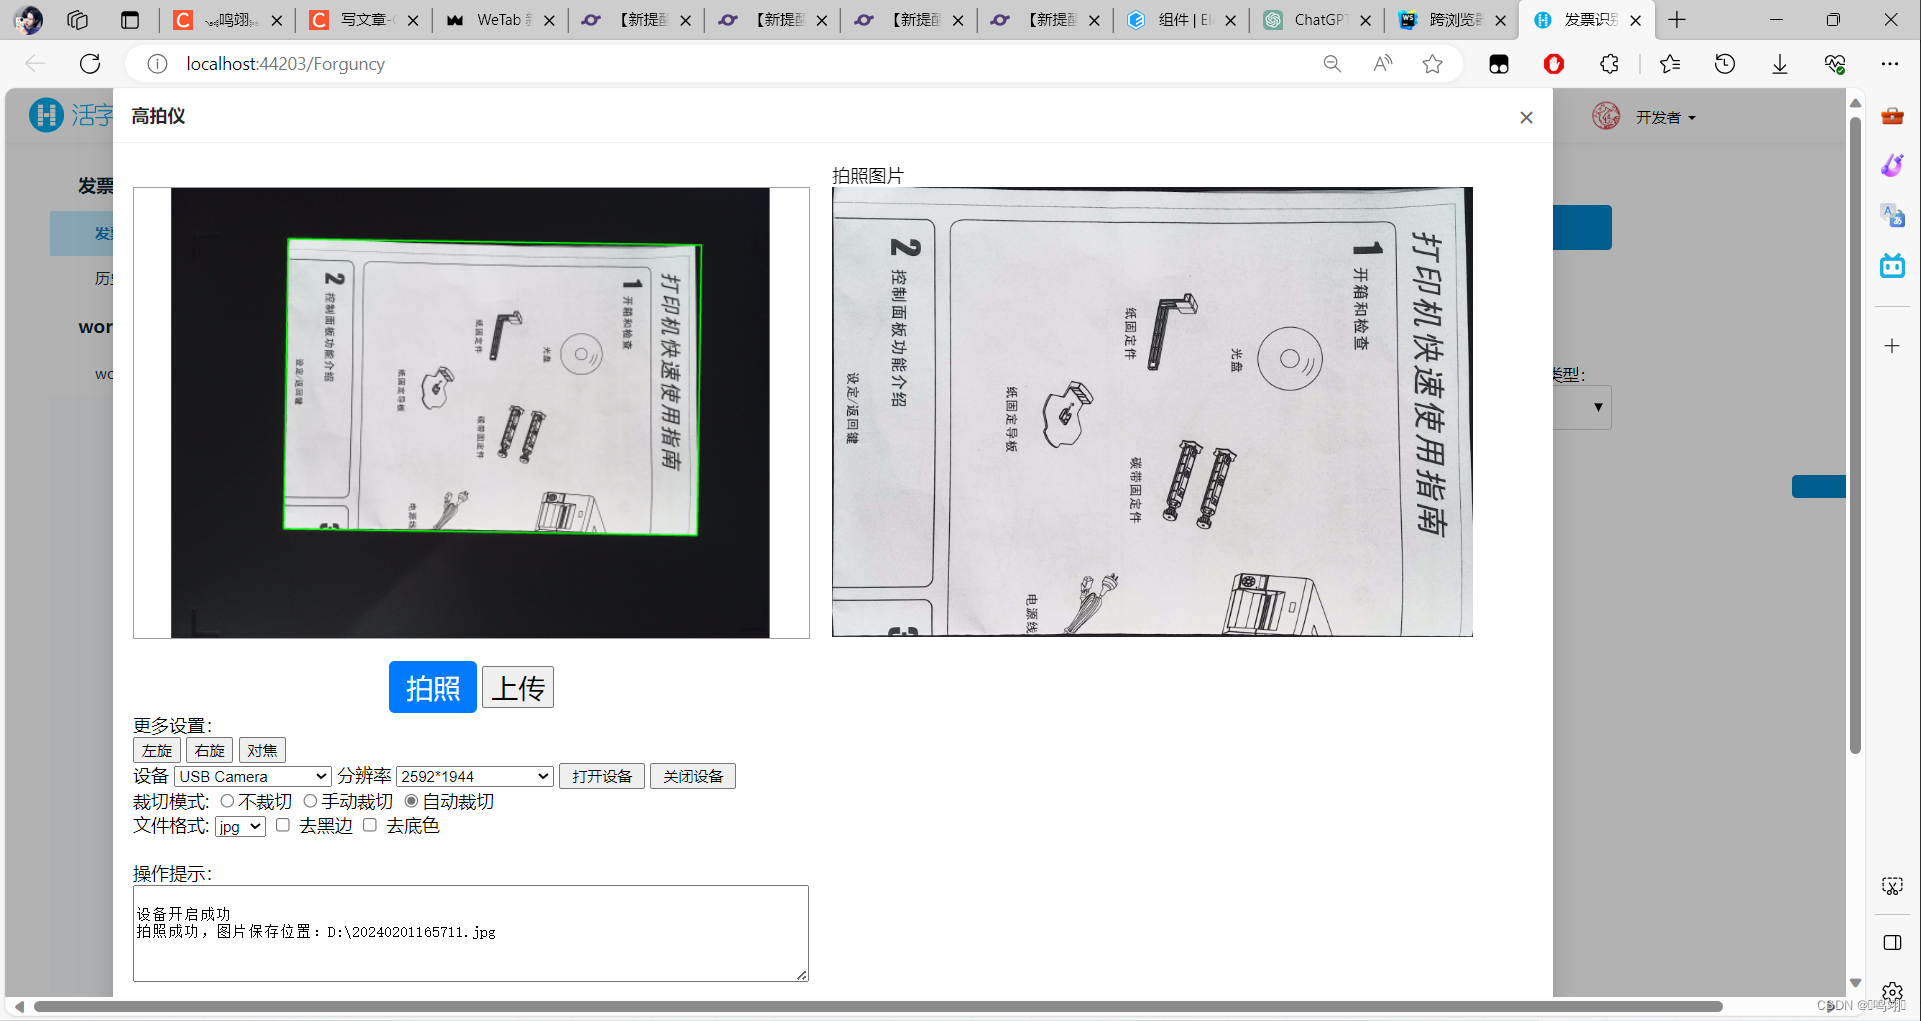Click the site information icon in address bar
The height and width of the screenshot is (1021, 1921).
[157, 64]
